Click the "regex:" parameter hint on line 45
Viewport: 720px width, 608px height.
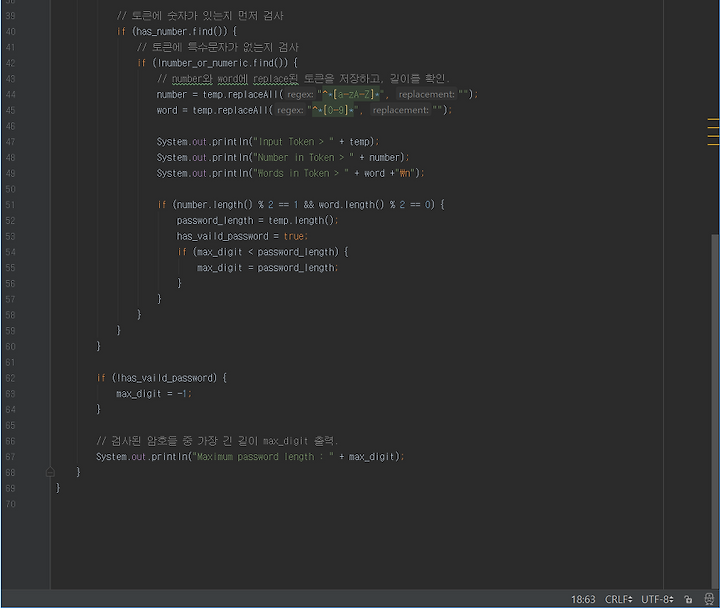(290, 110)
